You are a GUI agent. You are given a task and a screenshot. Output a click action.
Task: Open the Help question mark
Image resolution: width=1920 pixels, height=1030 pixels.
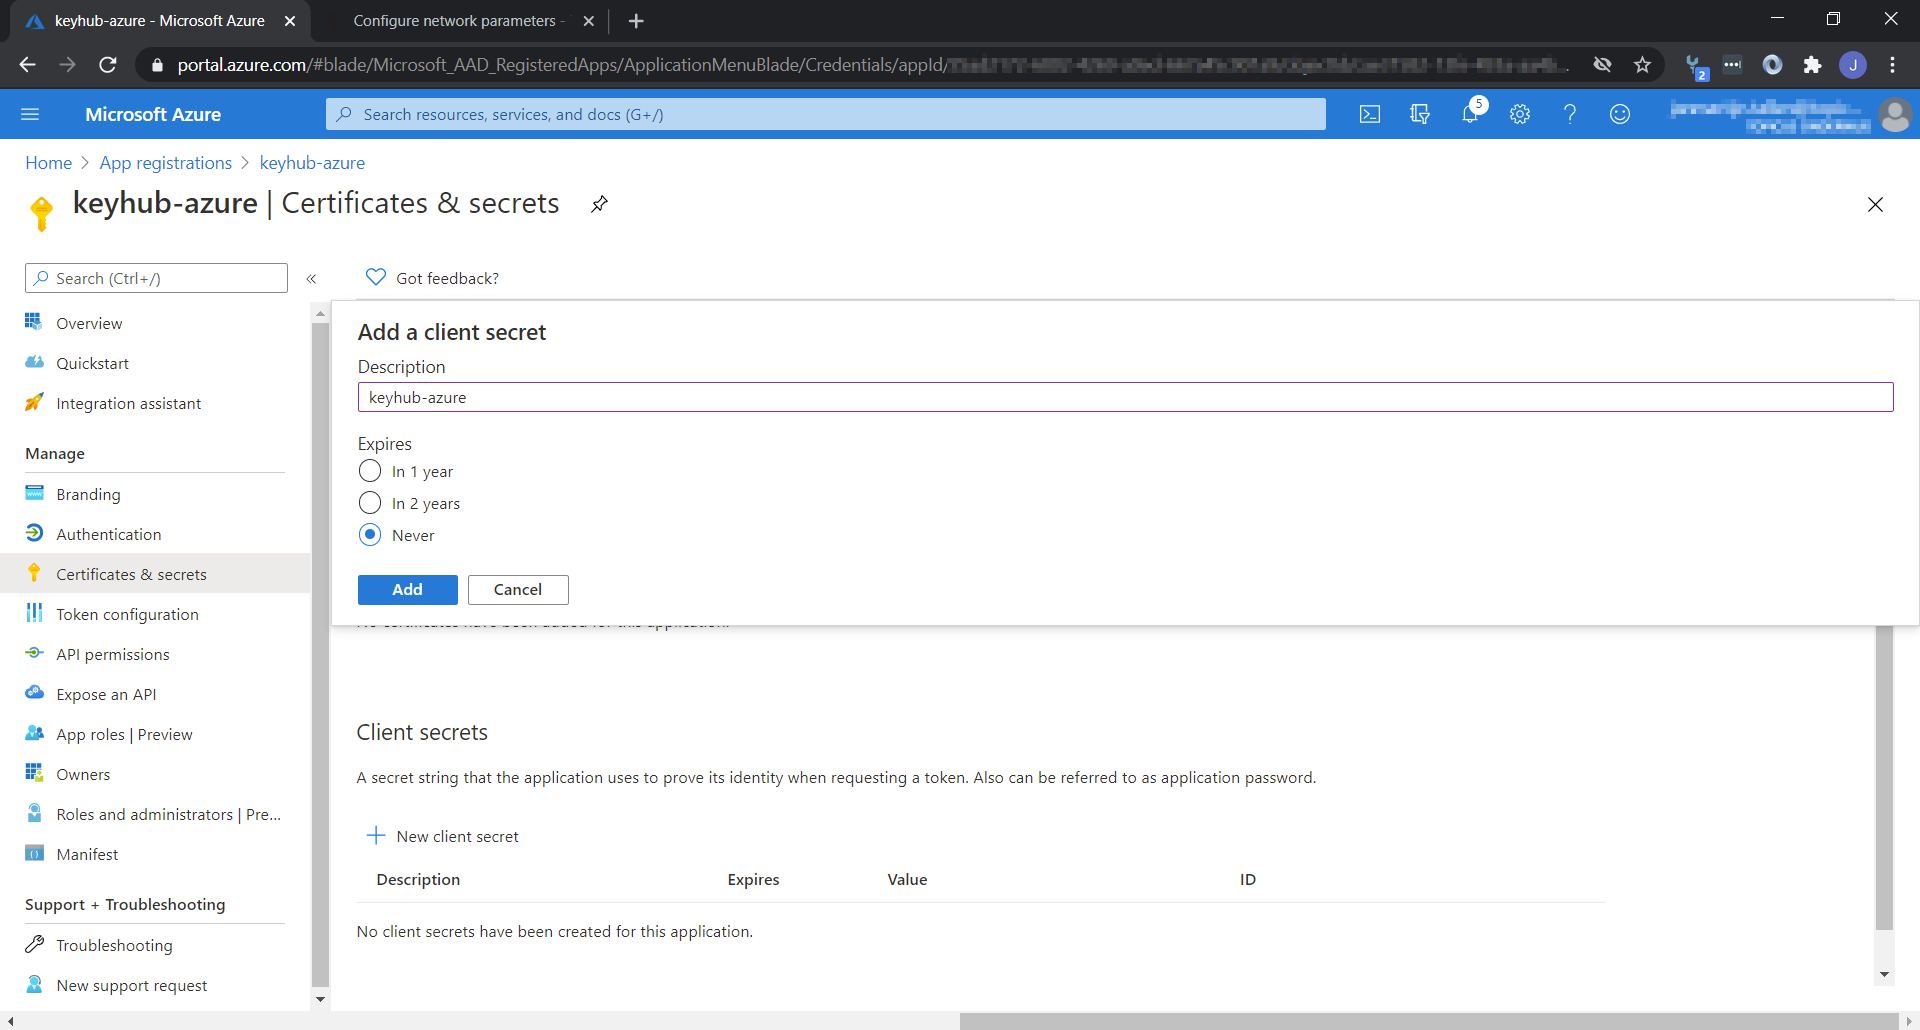click(1570, 114)
